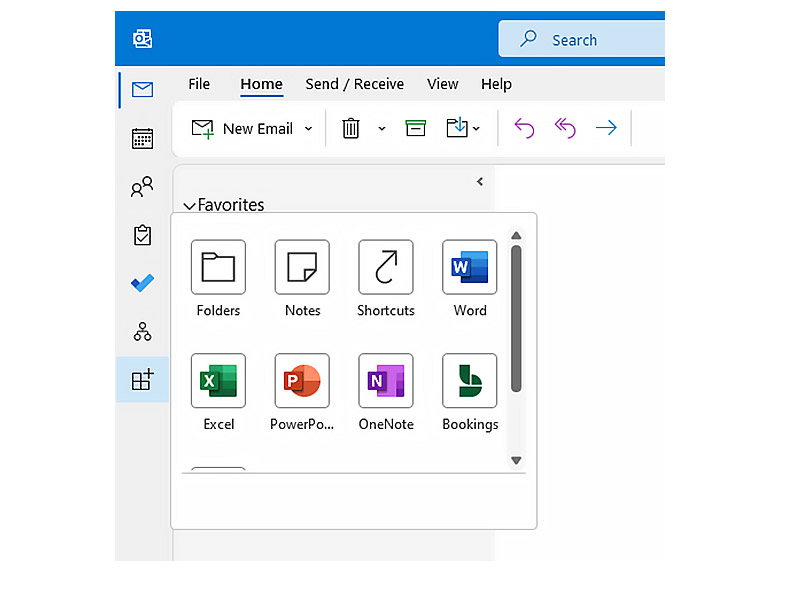Click the apps flyout scrollbar thumb
800x600 pixels.
[x=516, y=319]
